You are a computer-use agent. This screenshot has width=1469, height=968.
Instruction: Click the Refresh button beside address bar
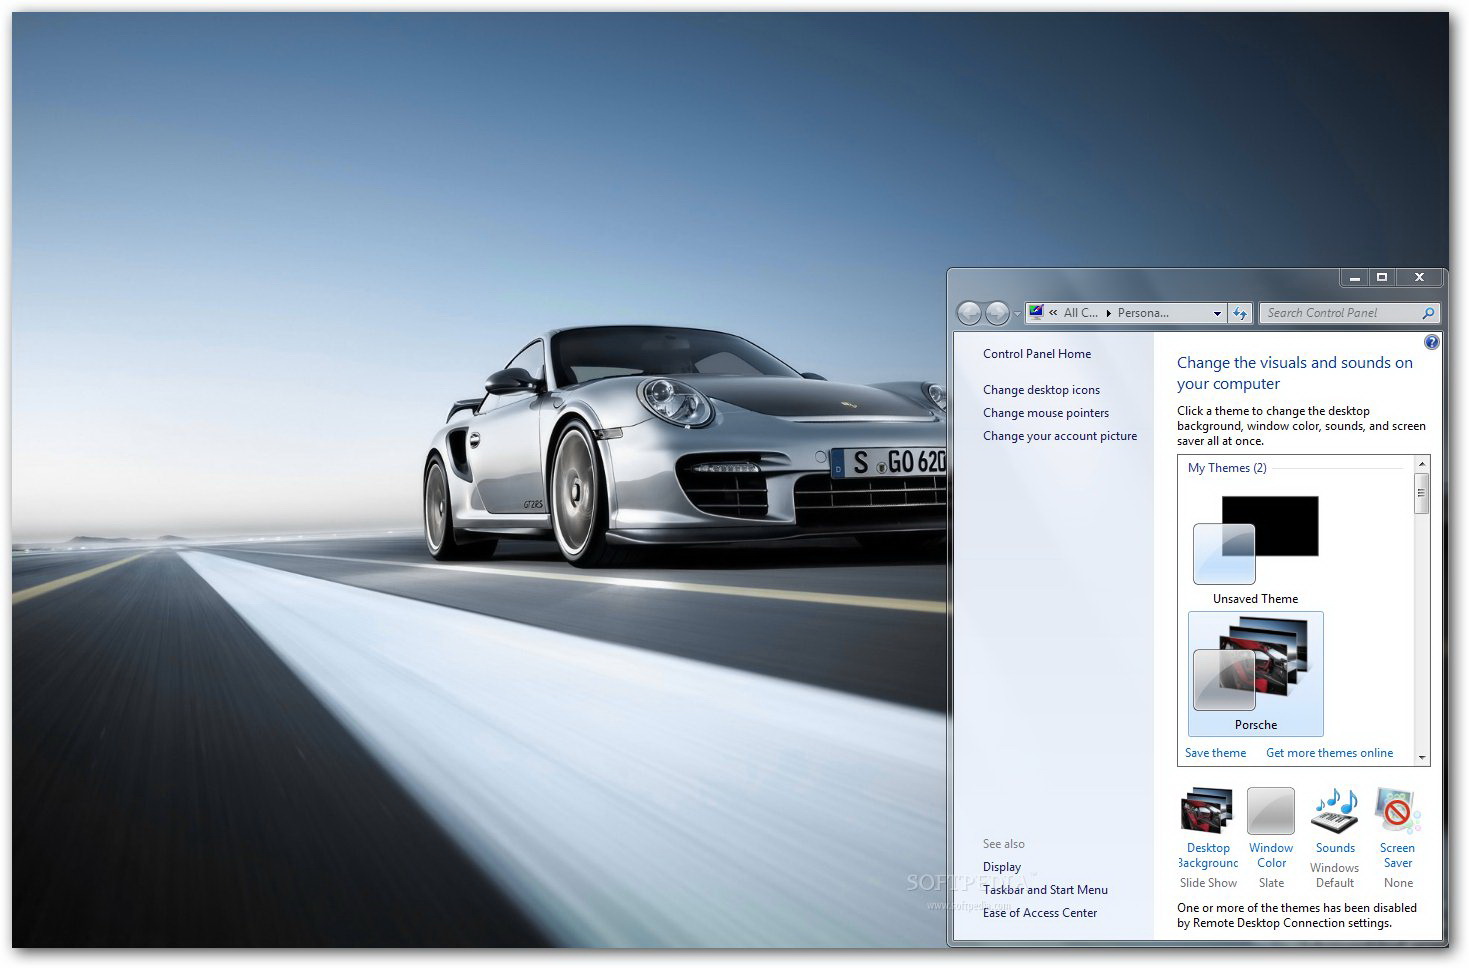[x=1240, y=313]
